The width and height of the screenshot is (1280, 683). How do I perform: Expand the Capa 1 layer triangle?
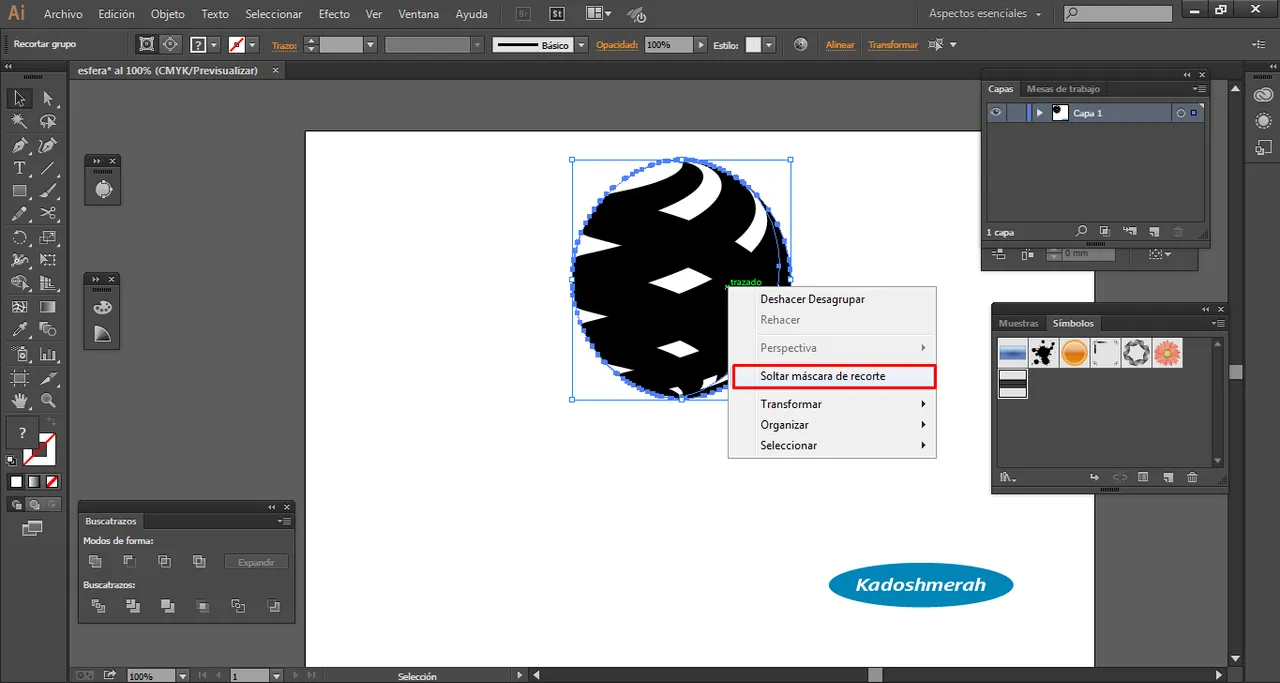tap(1040, 113)
